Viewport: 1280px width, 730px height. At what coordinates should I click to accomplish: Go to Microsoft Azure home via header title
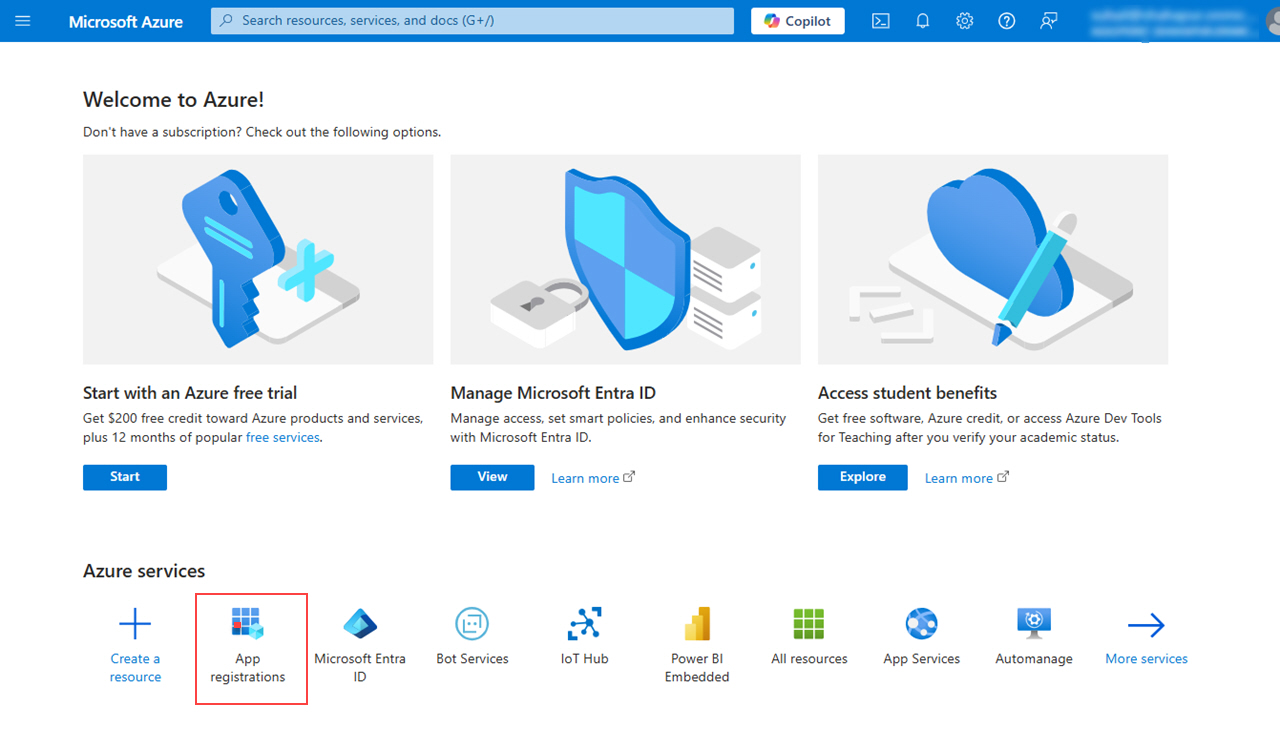point(126,21)
